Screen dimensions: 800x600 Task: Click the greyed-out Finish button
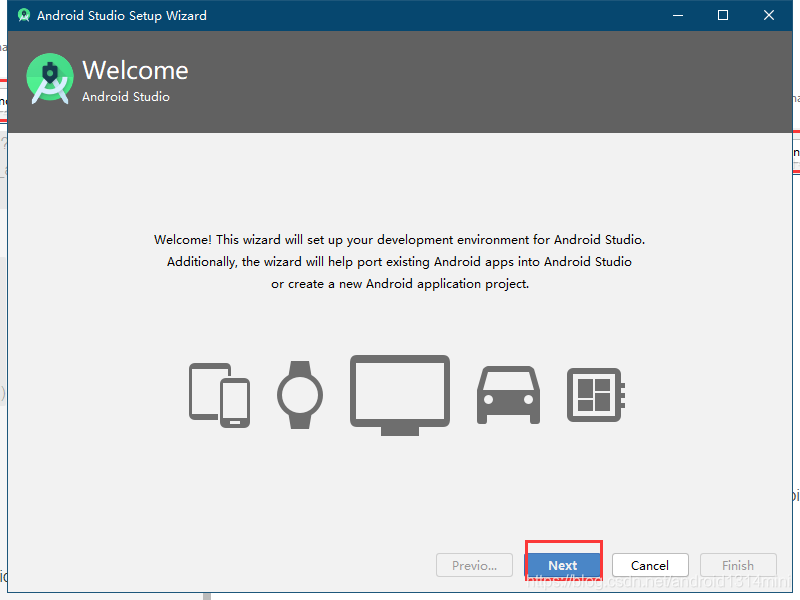pos(738,565)
